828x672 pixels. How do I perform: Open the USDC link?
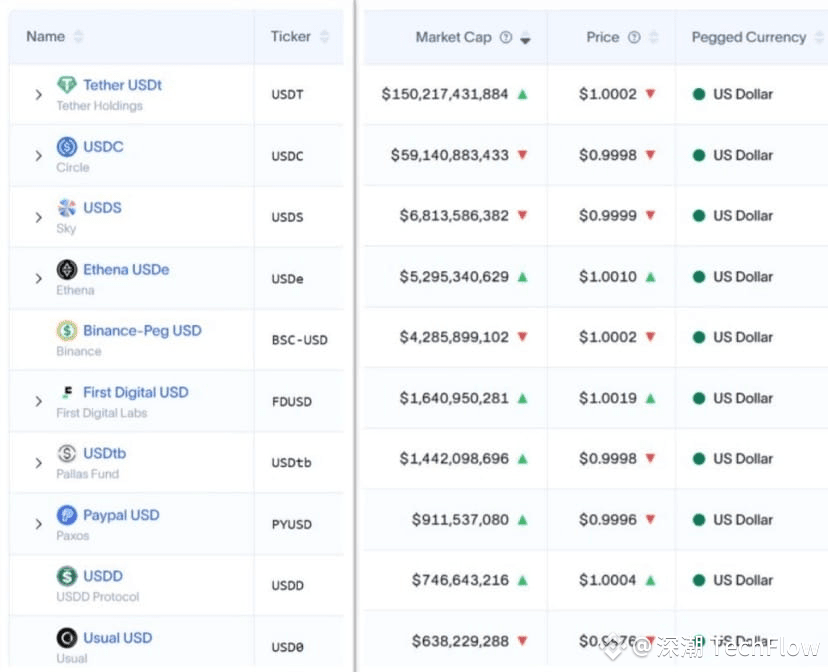pos(103,146)
